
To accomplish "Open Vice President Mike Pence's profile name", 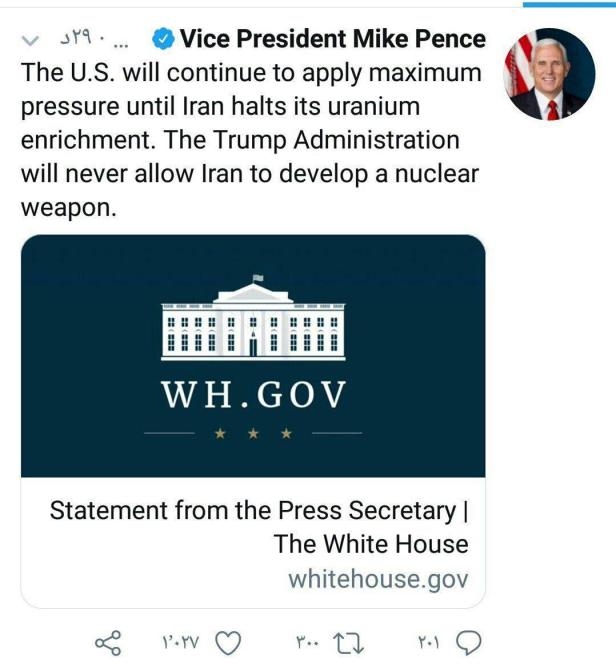I will [332, 40].
